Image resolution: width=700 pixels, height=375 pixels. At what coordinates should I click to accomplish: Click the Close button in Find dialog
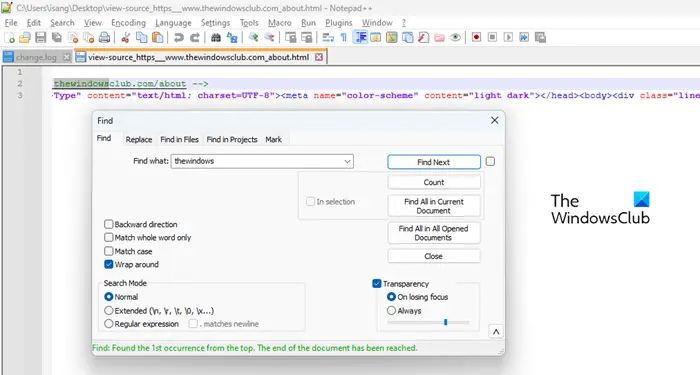click(x=434, y=256)
